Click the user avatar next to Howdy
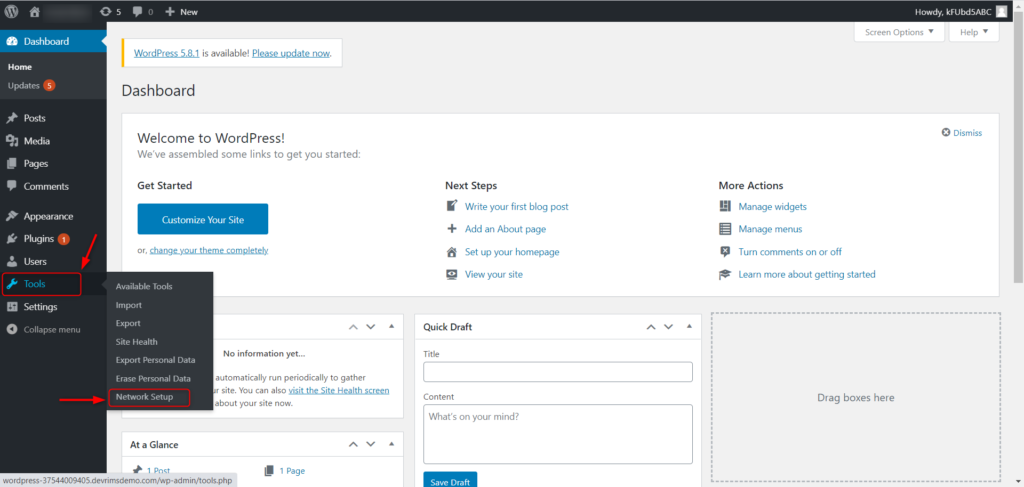 click(x=1001, y=11)
